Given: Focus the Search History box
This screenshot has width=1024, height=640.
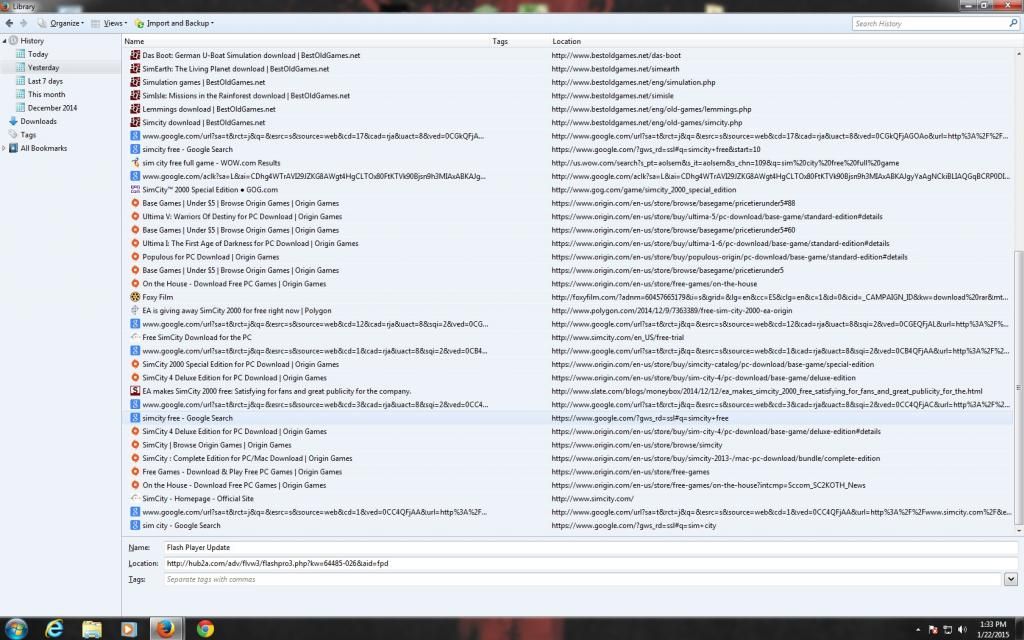Looking at the screenshot, I should click(x=930, y=24).
